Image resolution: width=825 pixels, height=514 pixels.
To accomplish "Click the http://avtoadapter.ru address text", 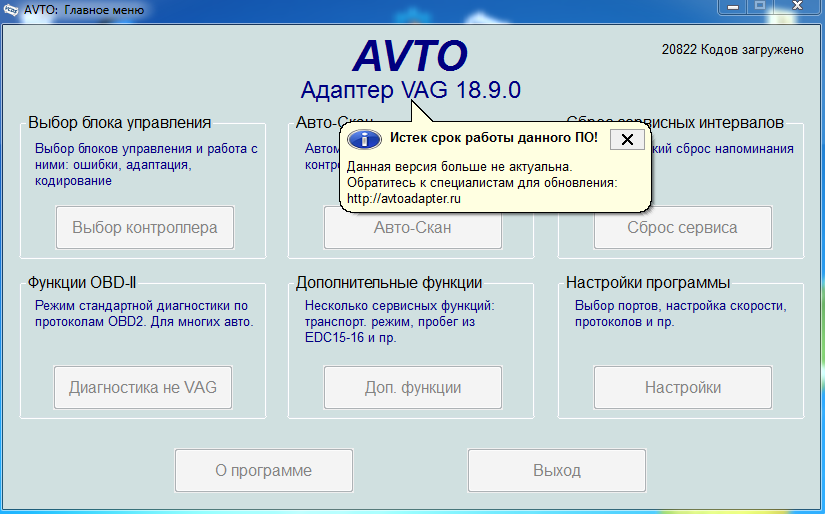I will pyautogui.click(x=404, y=199).
